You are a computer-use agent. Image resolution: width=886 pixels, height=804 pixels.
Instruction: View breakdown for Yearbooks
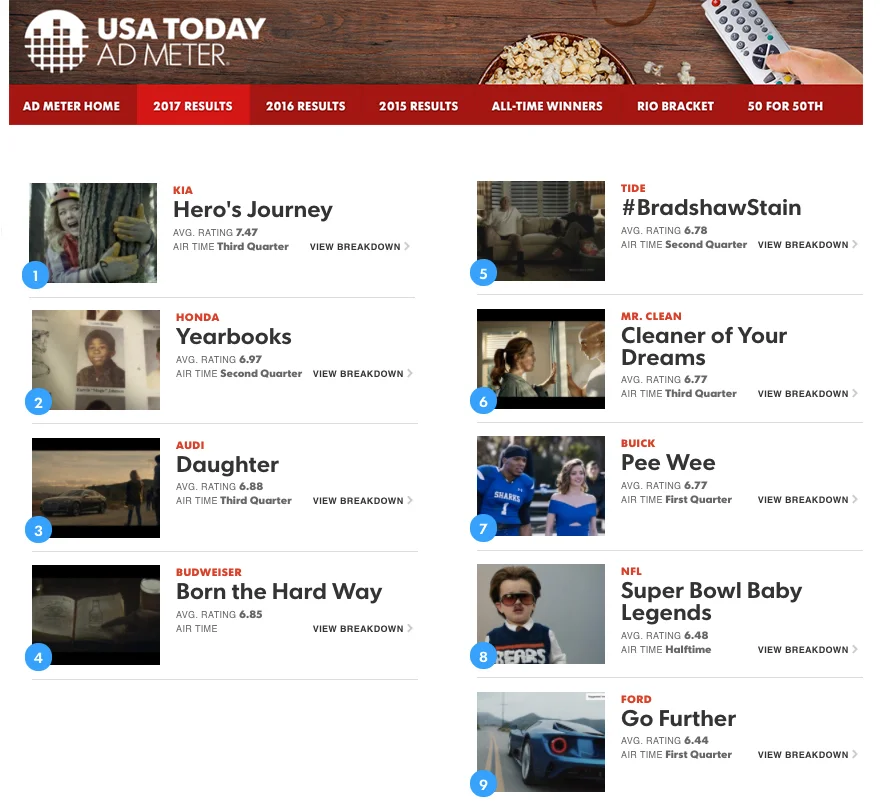[x=363, y=373]
